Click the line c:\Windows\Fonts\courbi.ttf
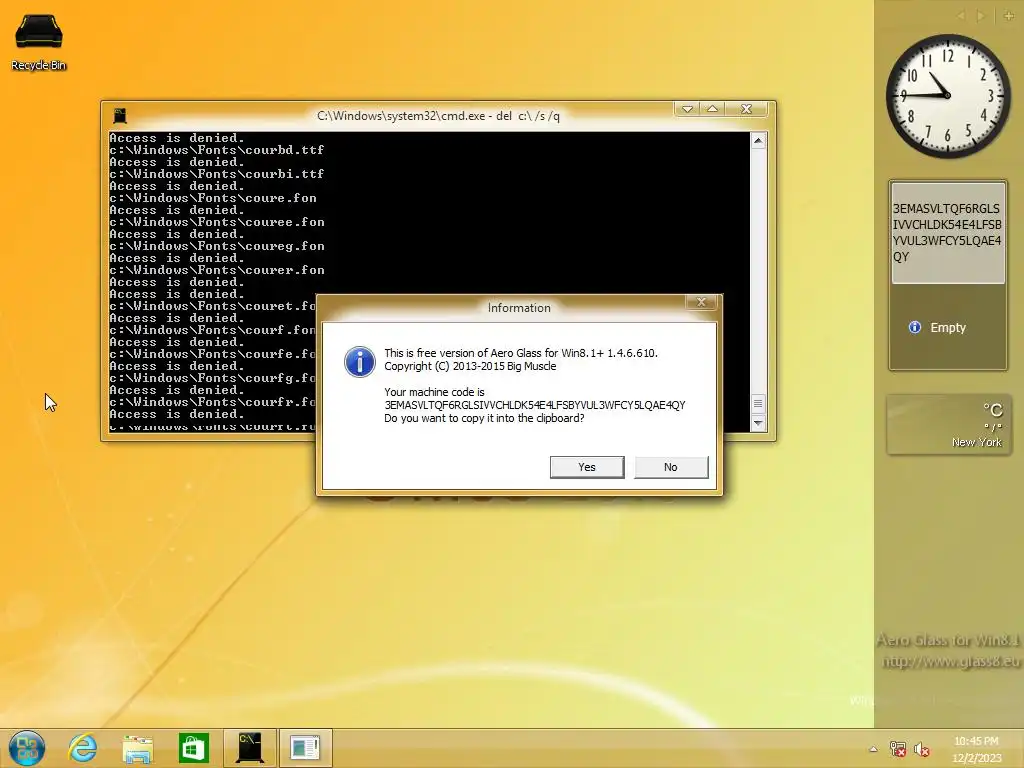This screenshot has height=768, width=1024. 217,174
